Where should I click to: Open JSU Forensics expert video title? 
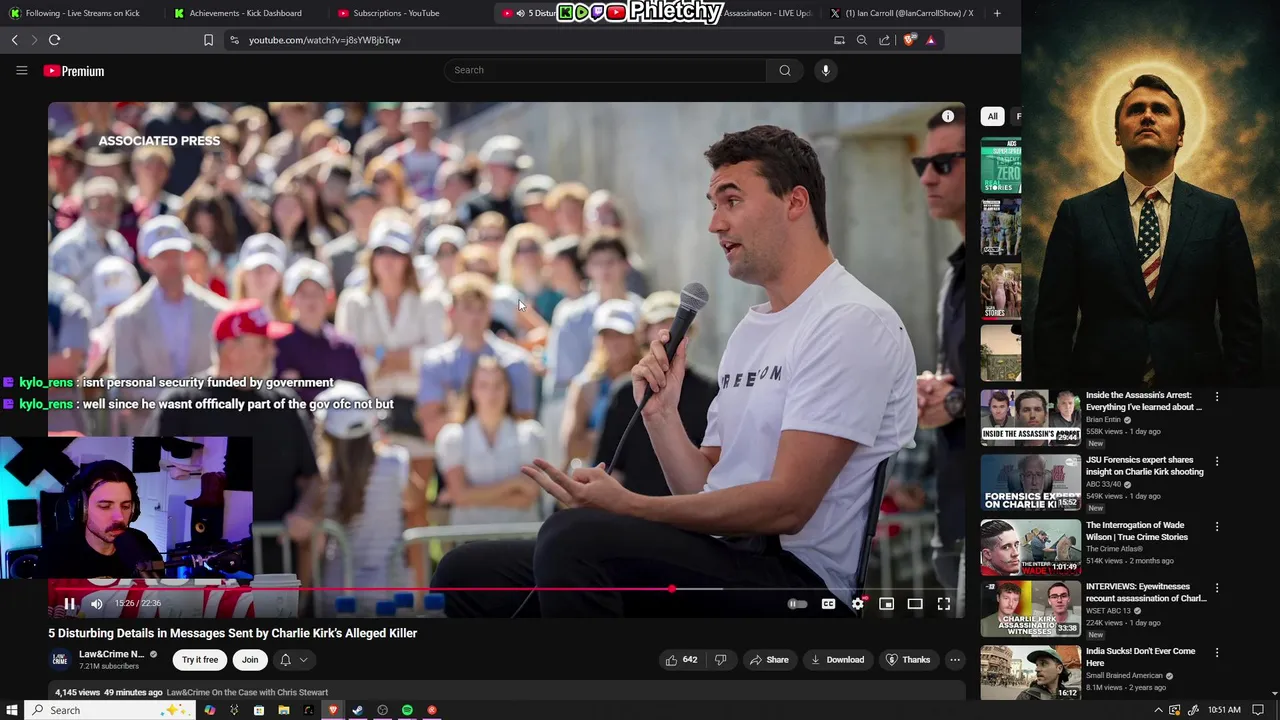(x=1145, y=466)
